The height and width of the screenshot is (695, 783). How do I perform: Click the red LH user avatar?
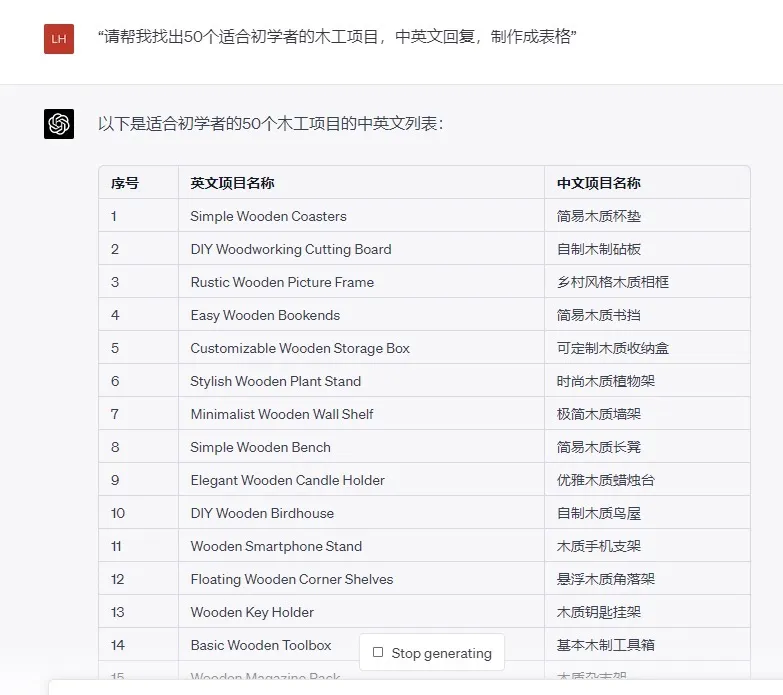click(x=59, y=39)
